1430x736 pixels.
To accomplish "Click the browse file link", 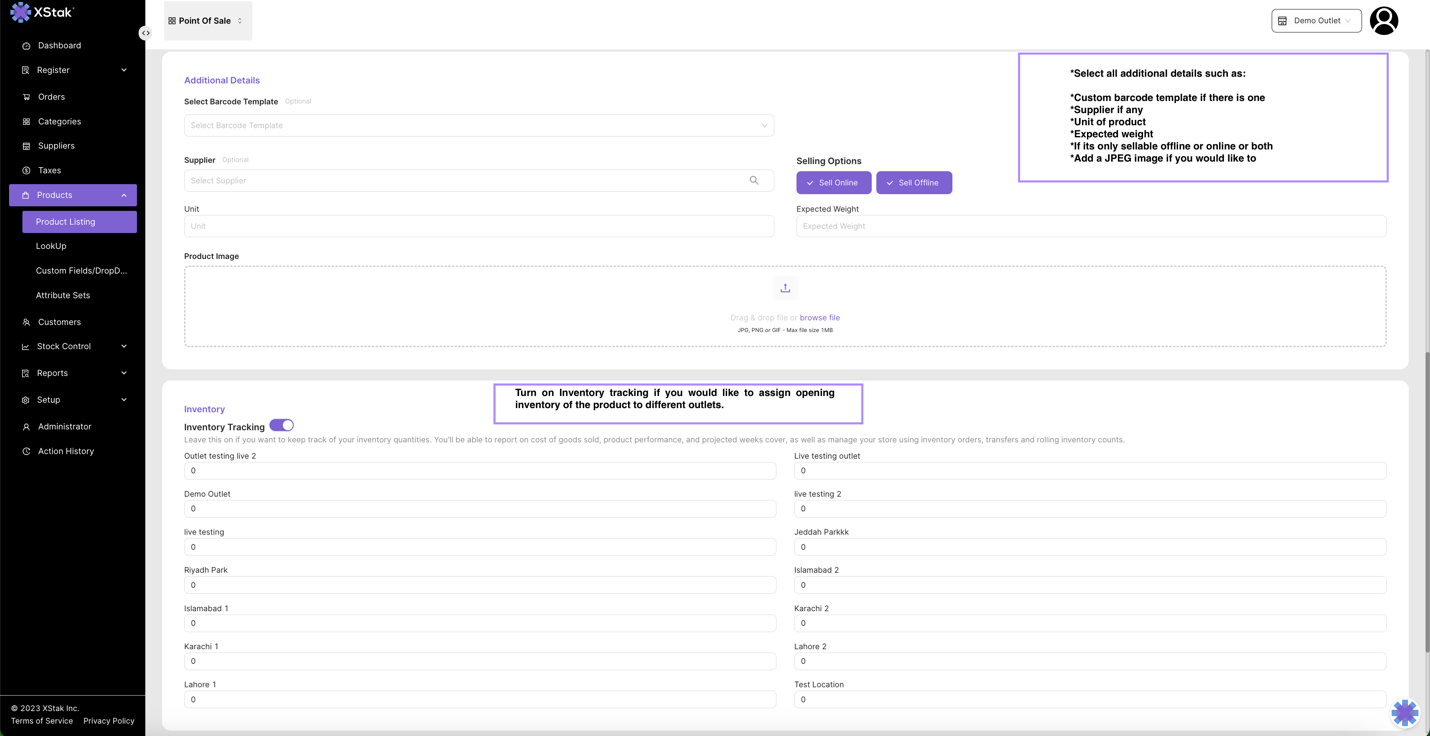I will click(x=819, y=318).
